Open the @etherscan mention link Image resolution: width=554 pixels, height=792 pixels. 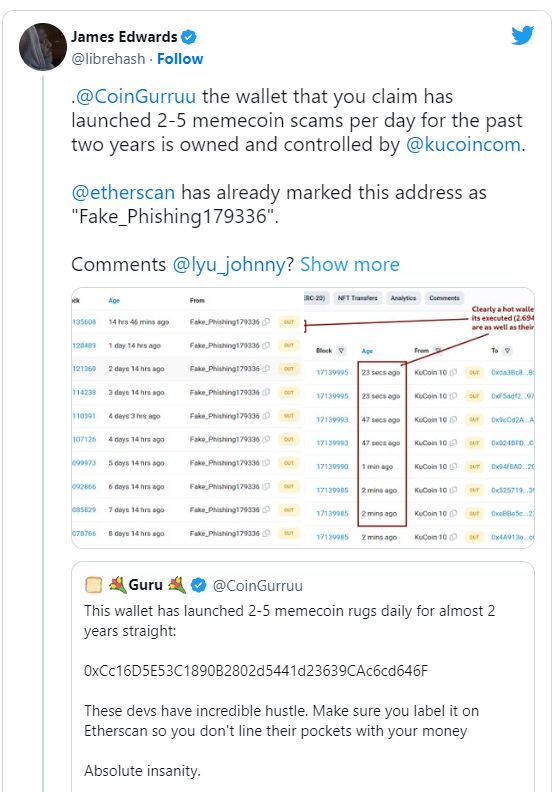[x=123, y=192]
